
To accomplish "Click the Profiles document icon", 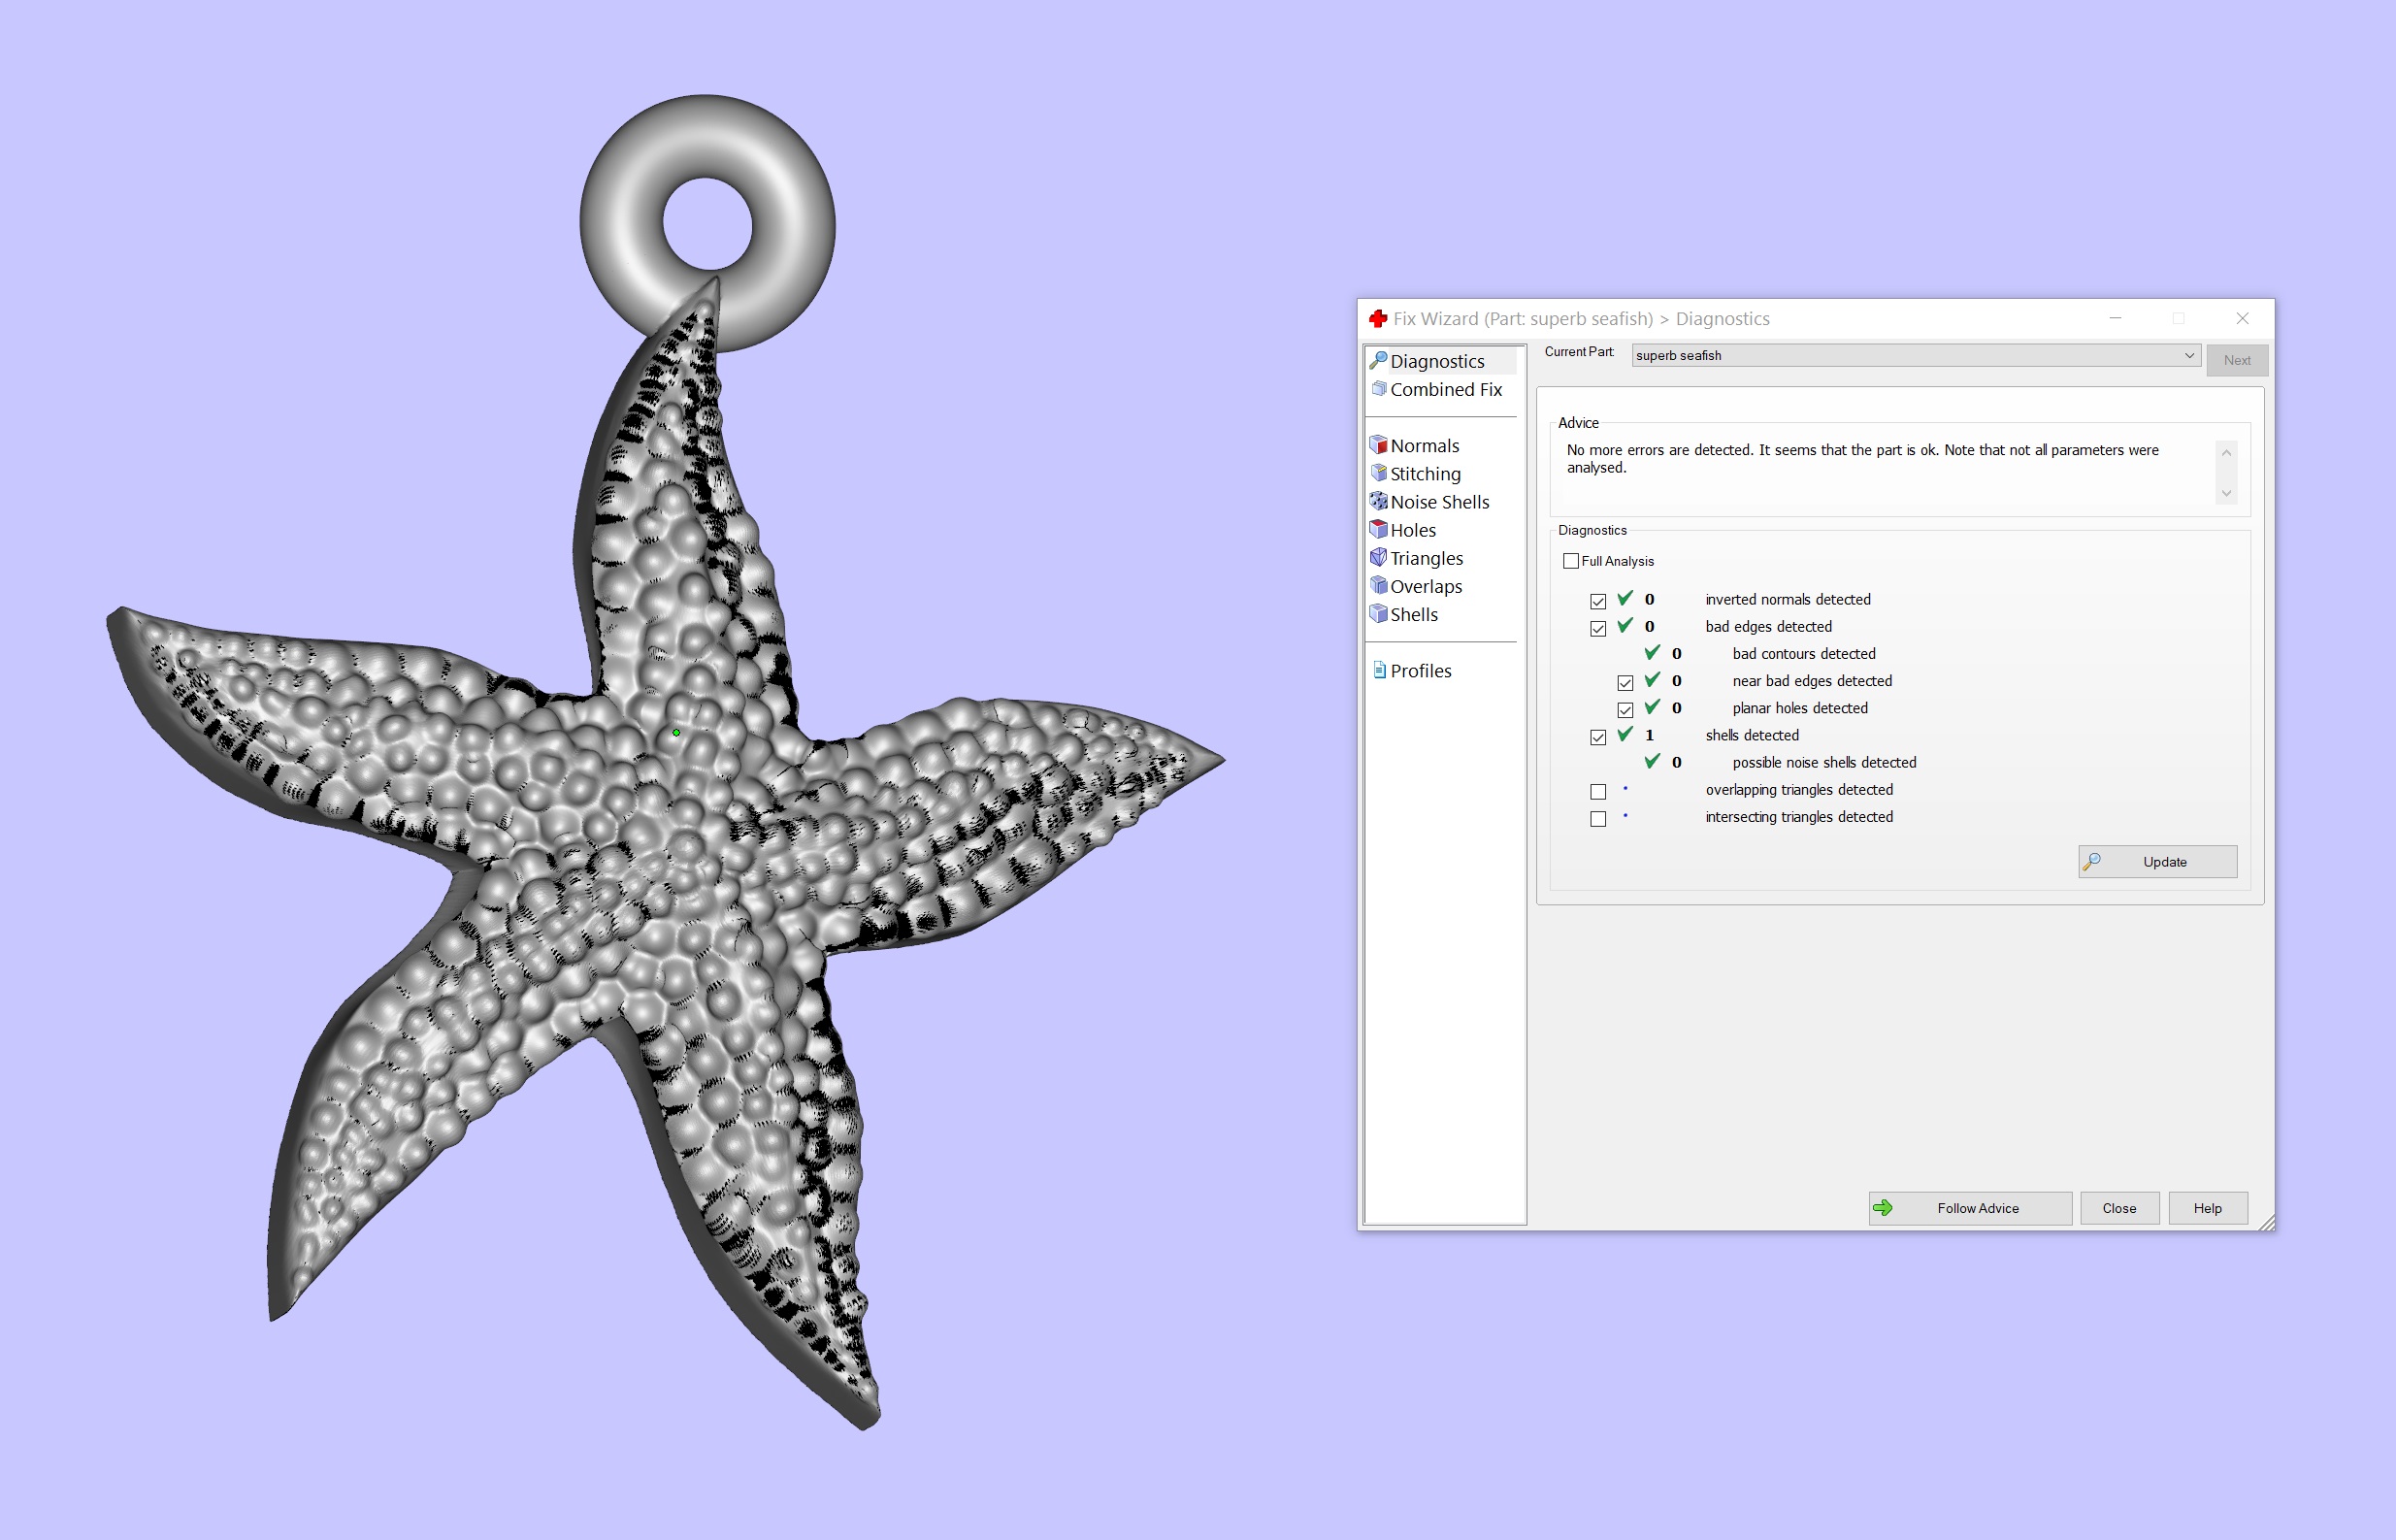I will click(x=1379, y=670).
